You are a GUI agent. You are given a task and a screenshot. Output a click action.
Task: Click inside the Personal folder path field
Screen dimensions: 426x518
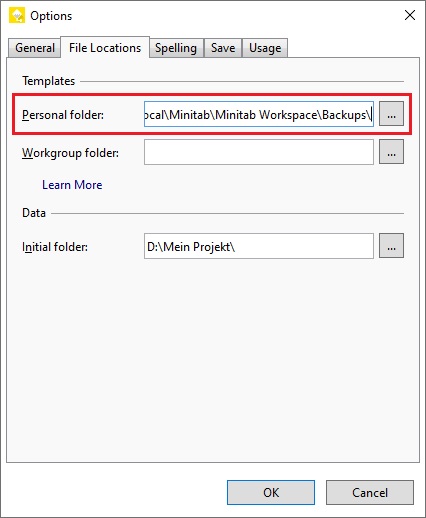259,114
